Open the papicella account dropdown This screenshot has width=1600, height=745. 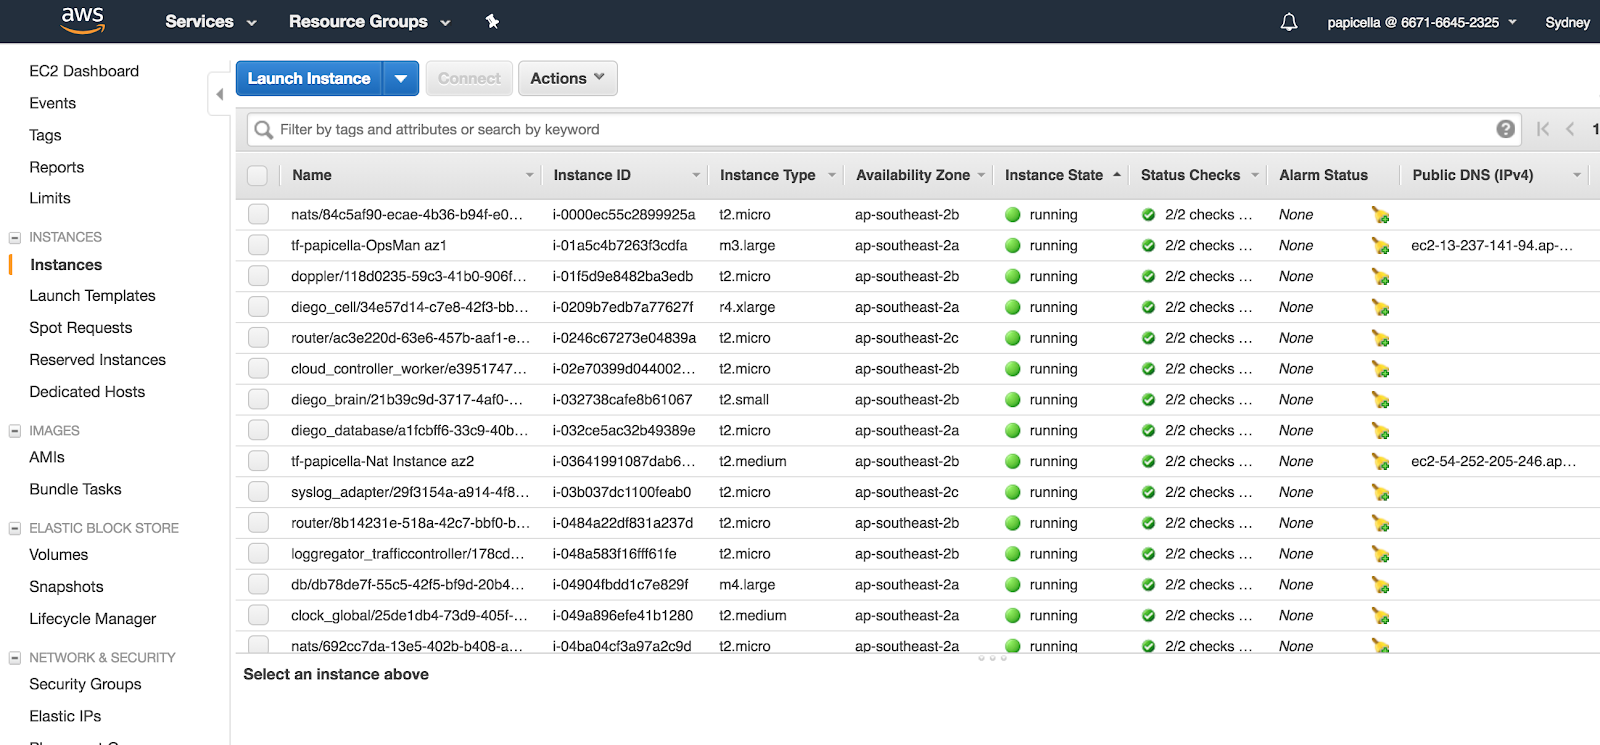[x=1421, y=22]
